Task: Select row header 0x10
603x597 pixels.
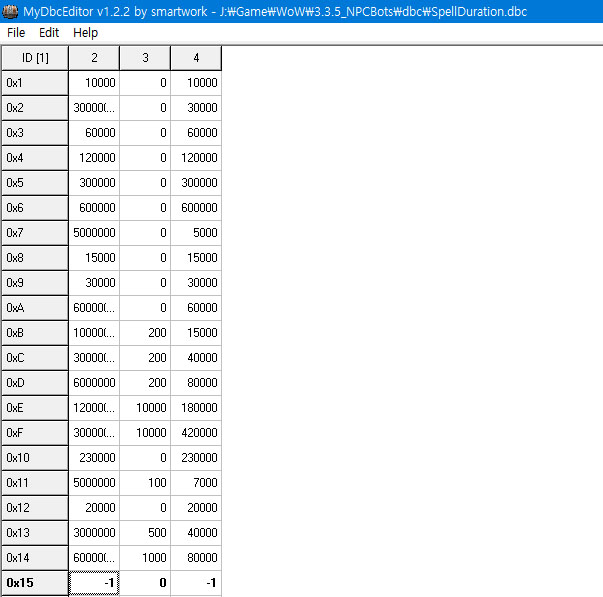Action: [x=35, y=458]
